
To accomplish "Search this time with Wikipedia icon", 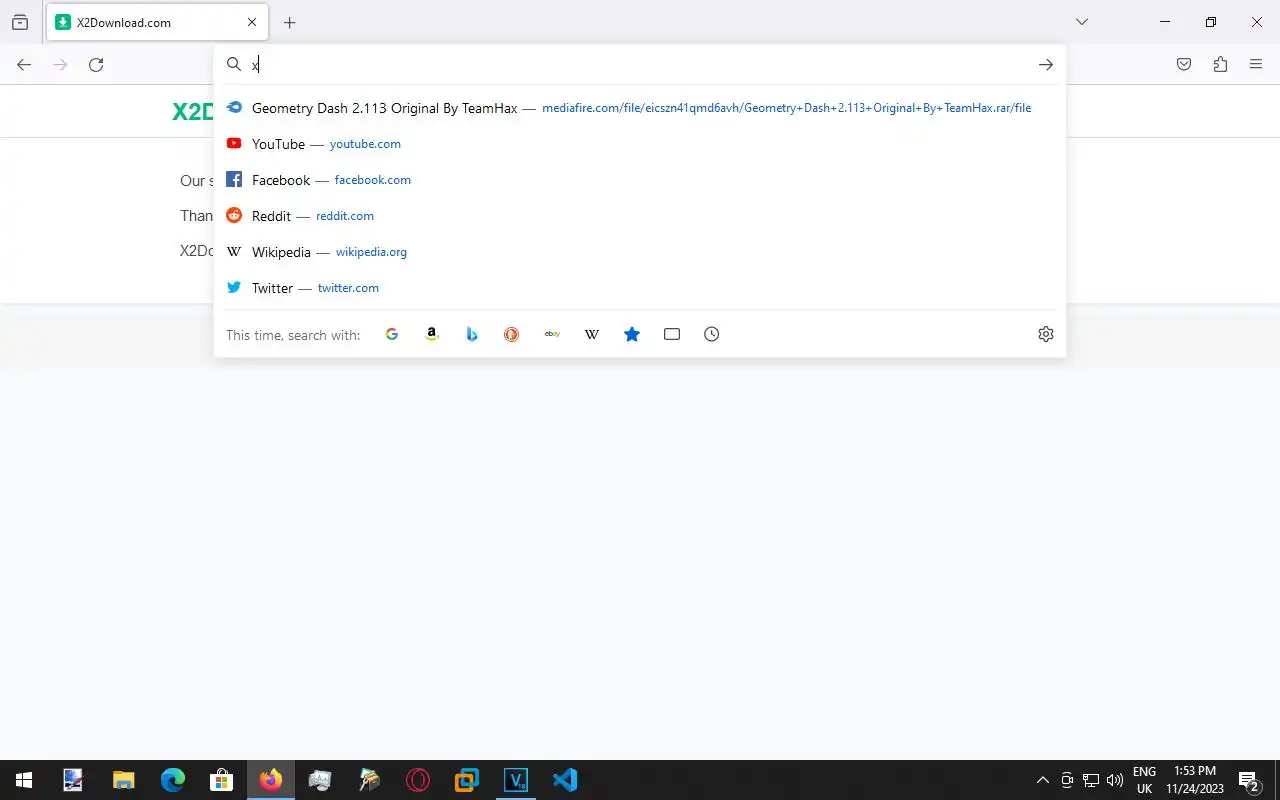I will [x=592, y=334].
